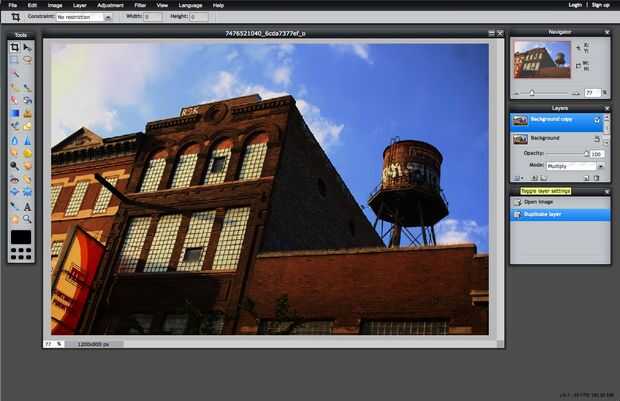The image size is (620, 401).
Task: Select Duplicate layer history entry
Action: [x=560, y=214]
